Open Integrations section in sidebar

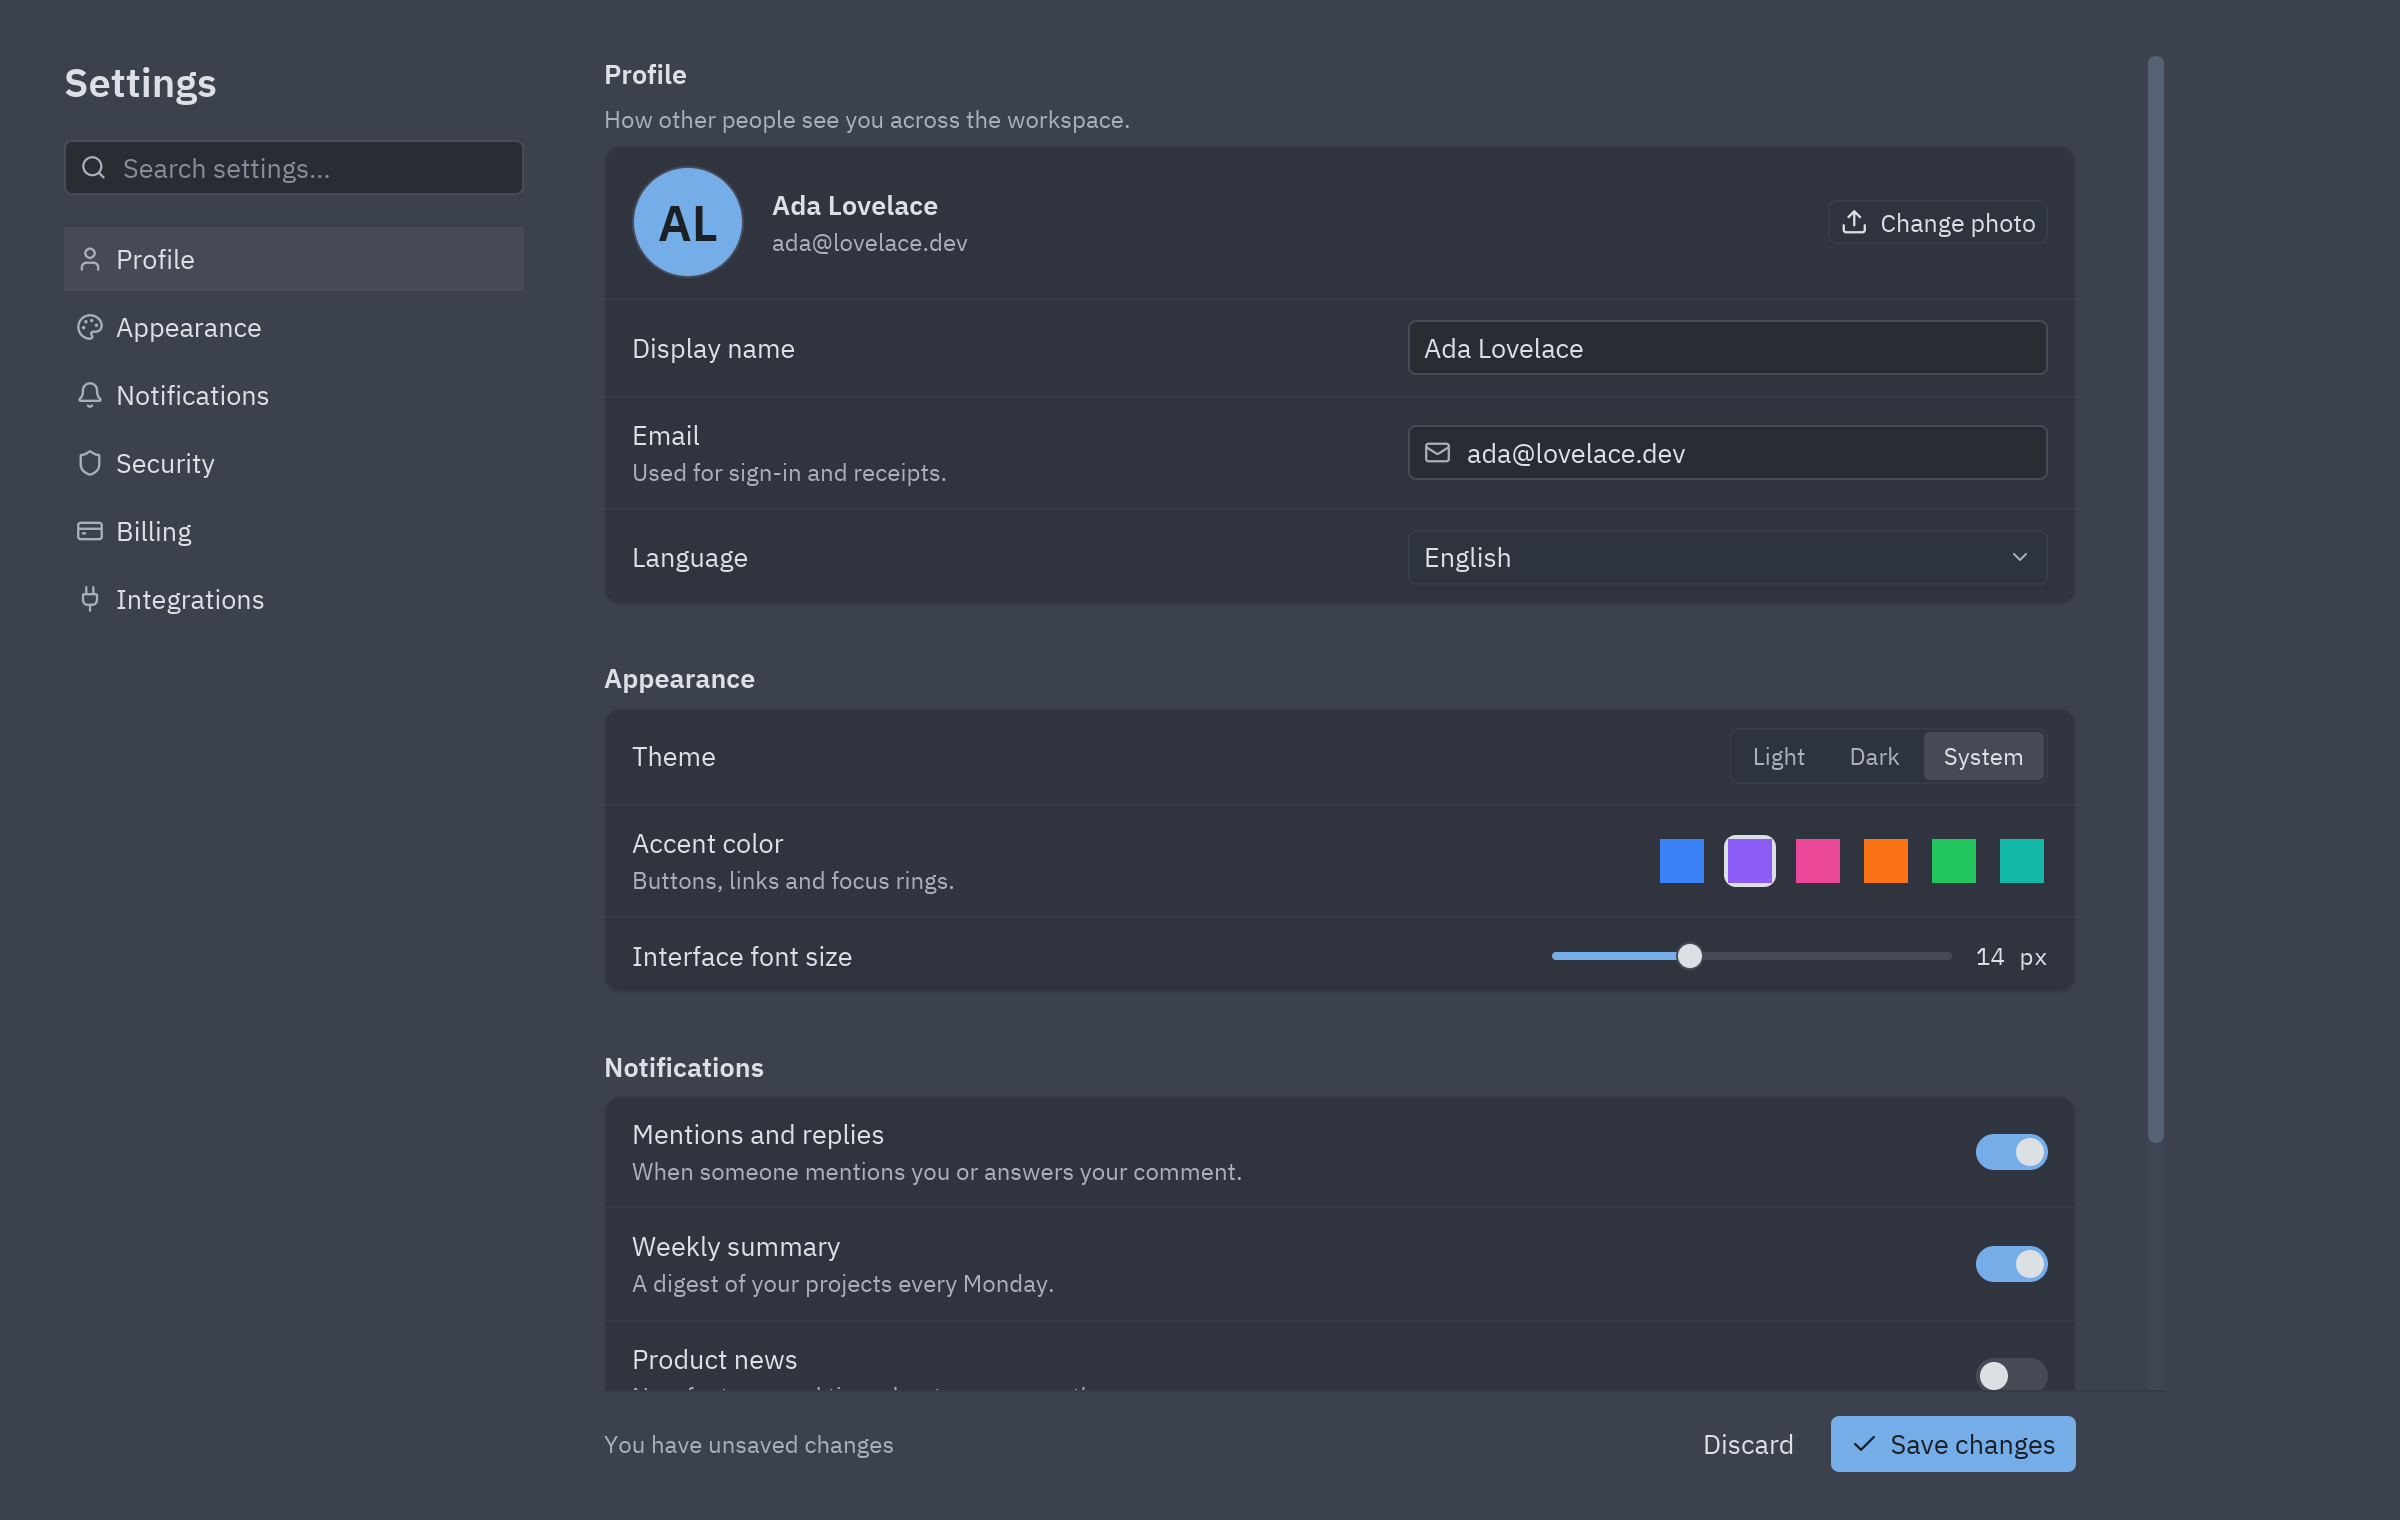coord(294,599)
